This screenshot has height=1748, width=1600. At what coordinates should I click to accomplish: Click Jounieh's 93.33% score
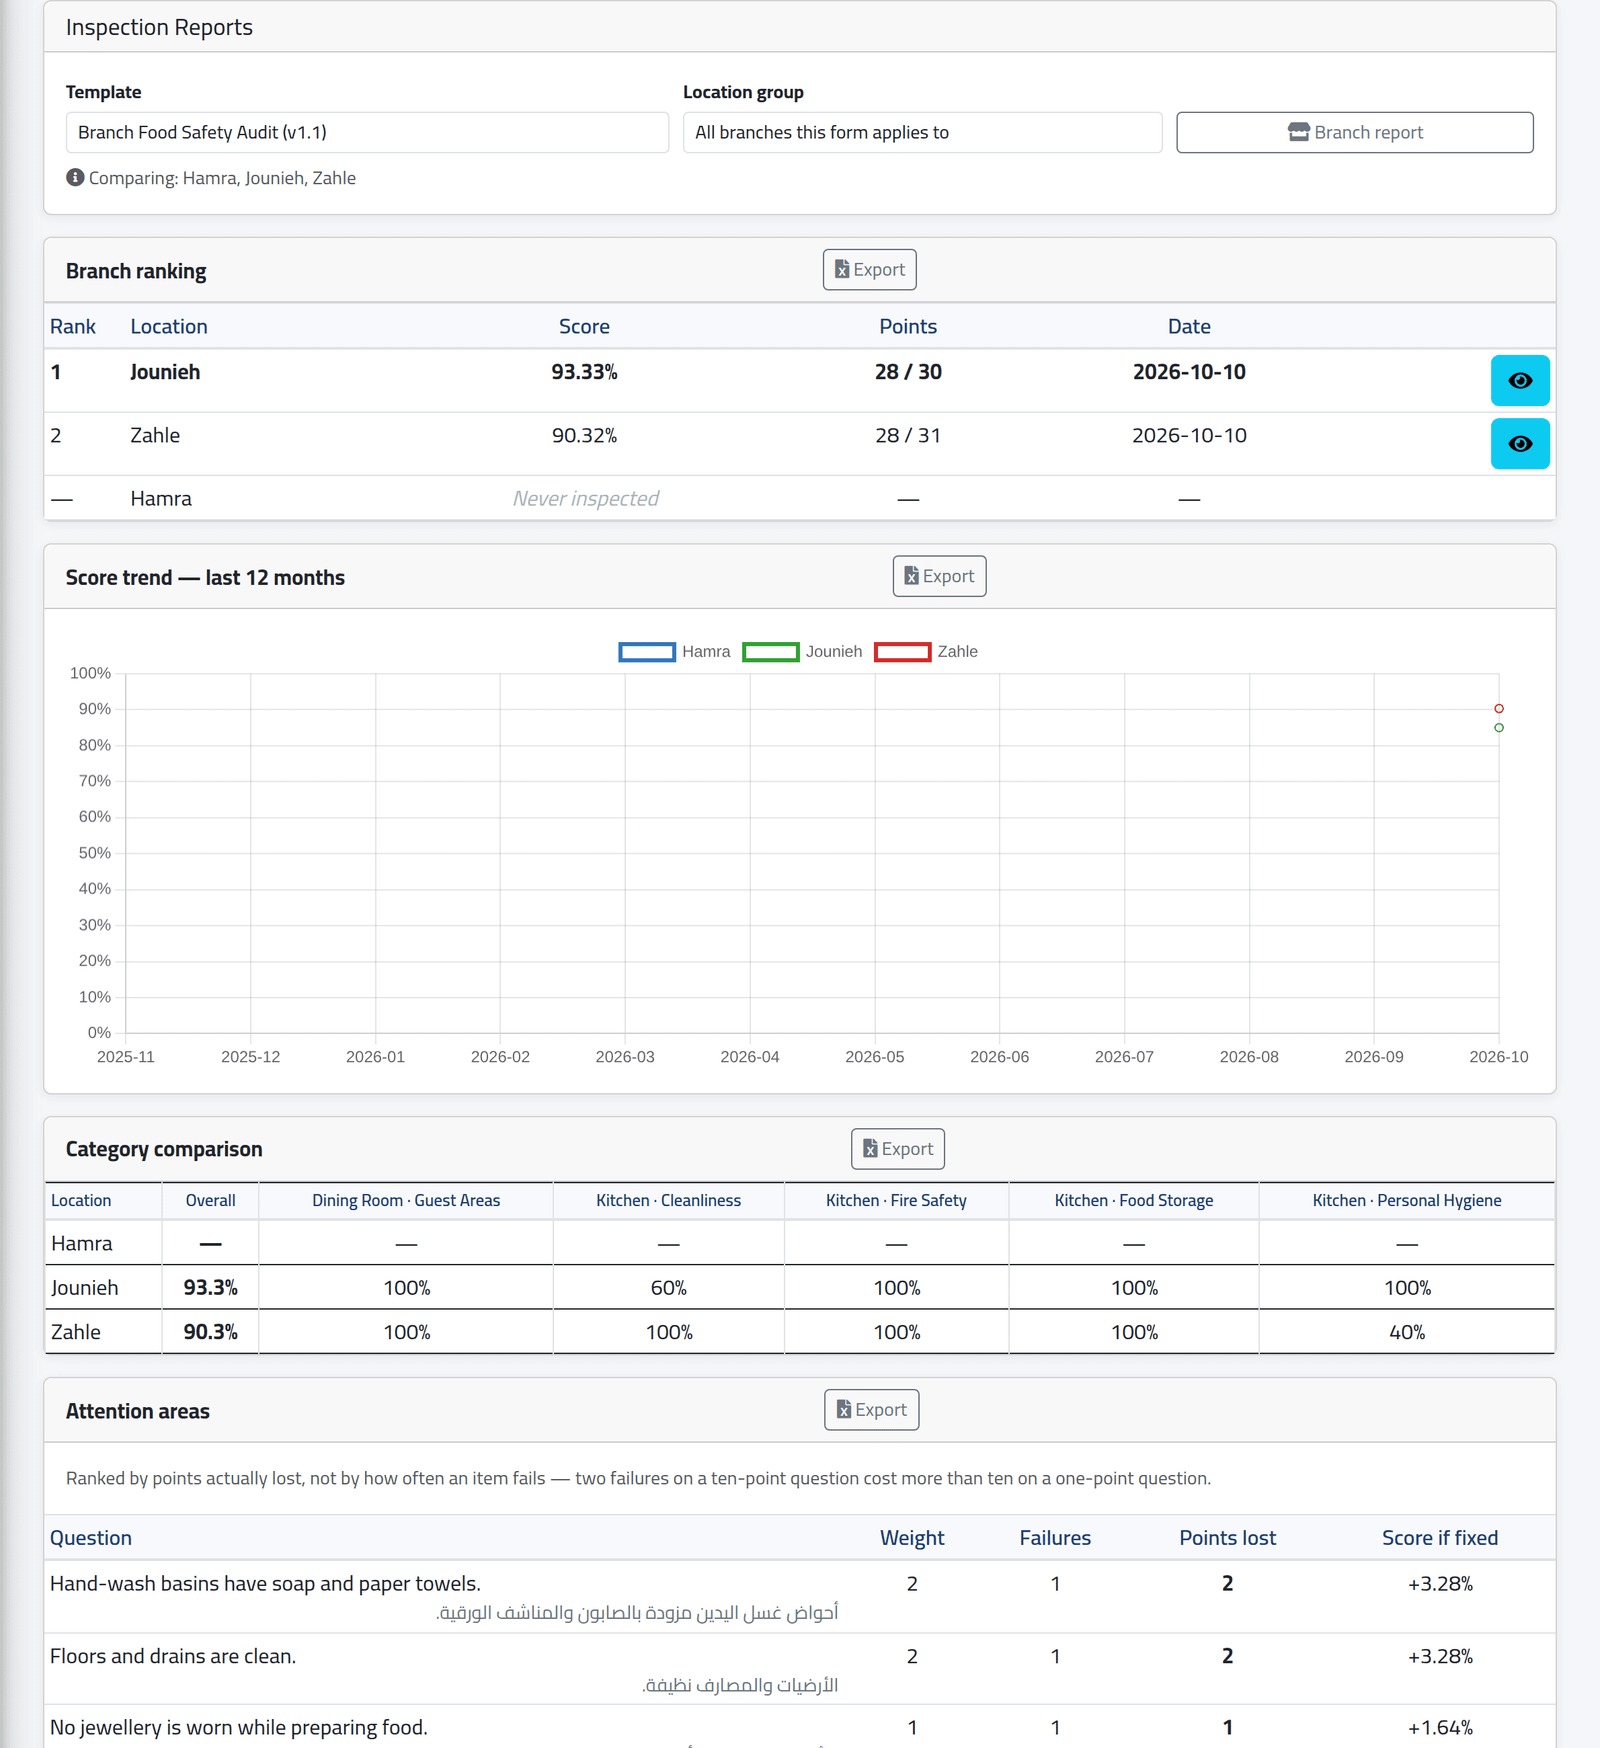[584, 372]
